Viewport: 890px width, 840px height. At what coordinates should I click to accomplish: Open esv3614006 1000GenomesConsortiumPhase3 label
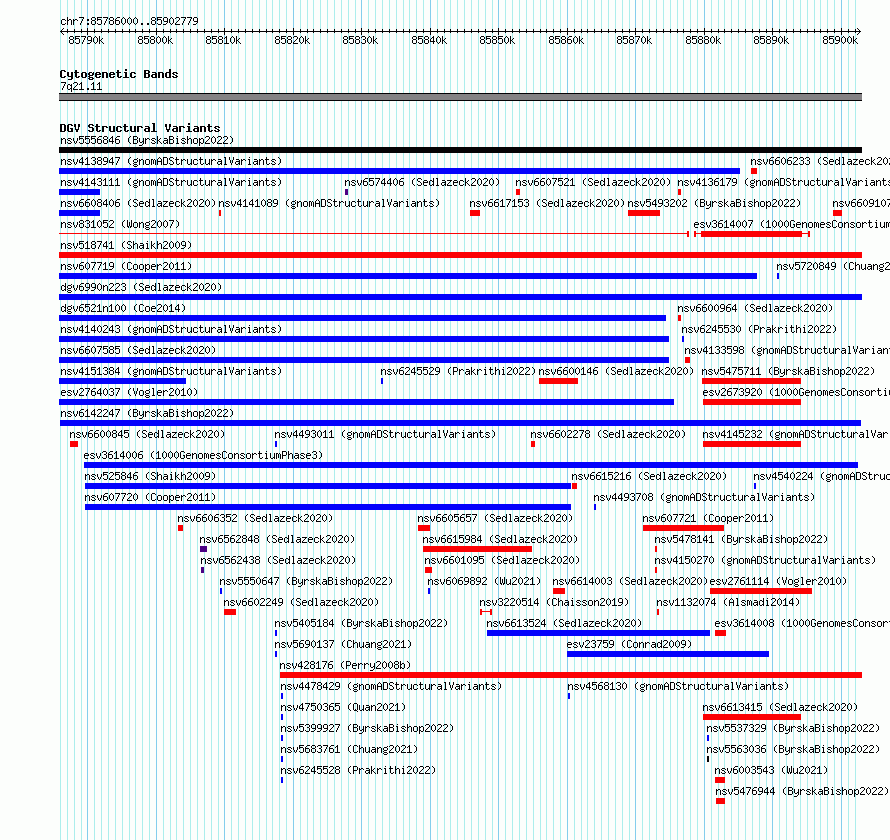pyautogui.click(x=203, y=455)
